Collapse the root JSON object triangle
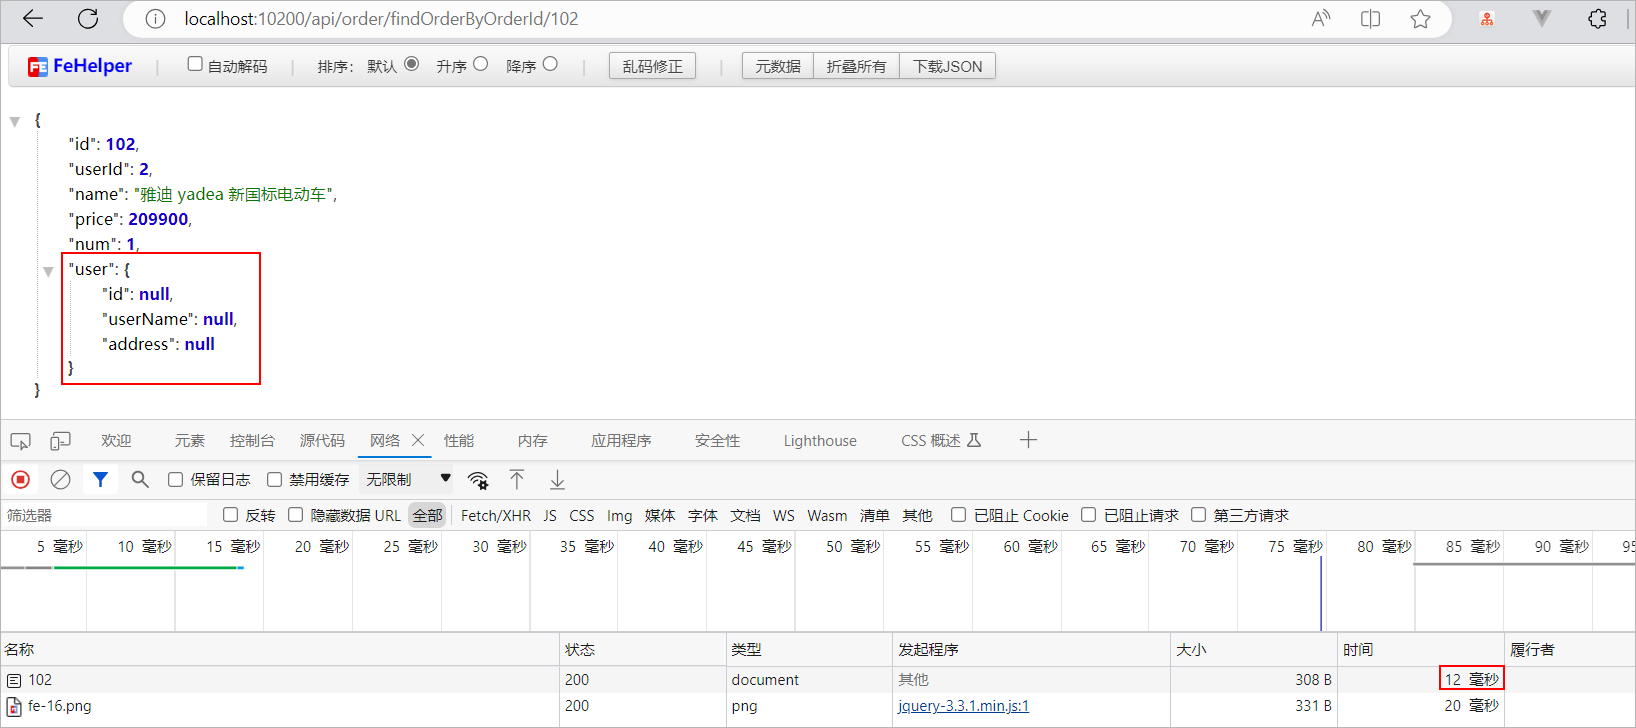The width and height of the screenshot is (1636, 728). point(15,121)
